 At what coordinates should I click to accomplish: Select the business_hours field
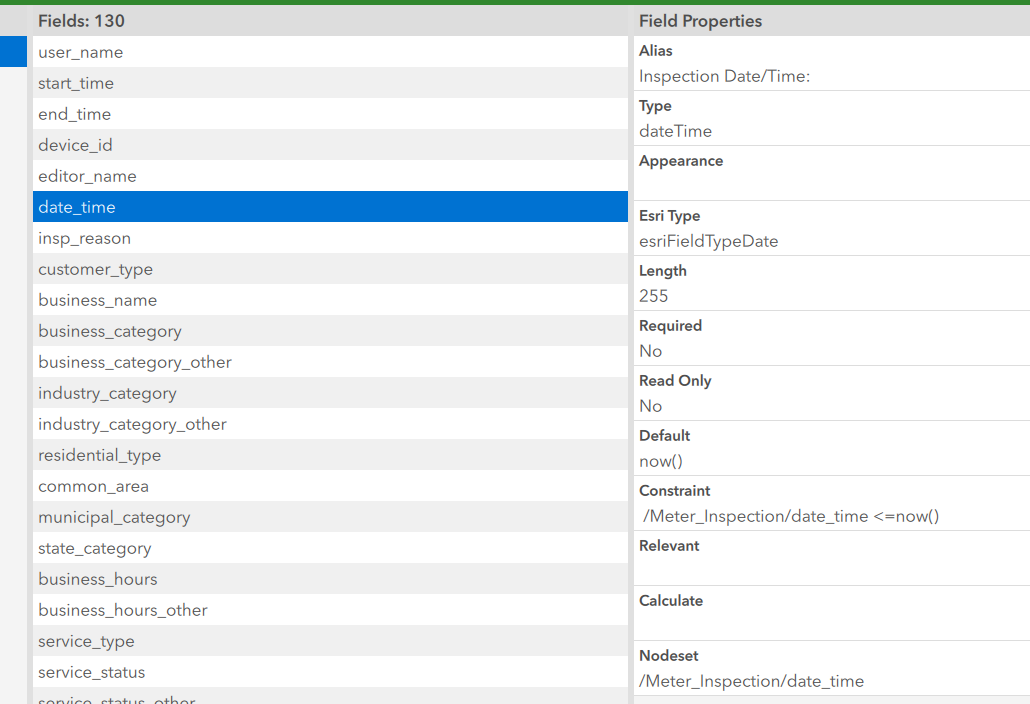pyautogui.click(x=97, y=579)
